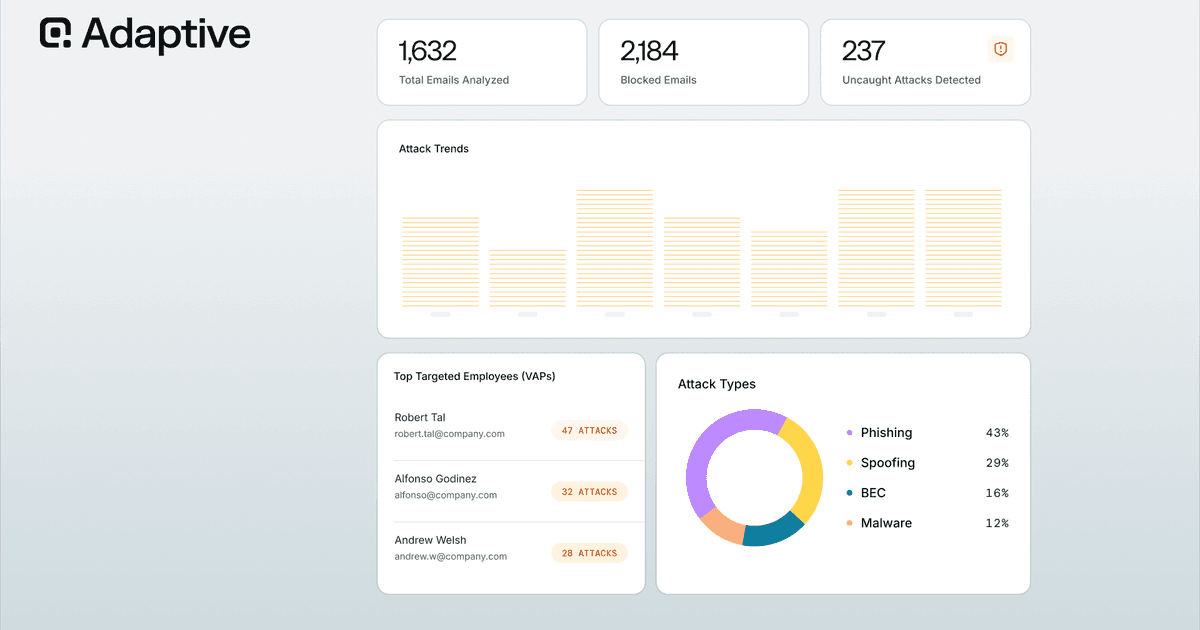This screenshot has width=1200, height=630.
Task: Click the shield alert icon
Action: (1000, 49)
